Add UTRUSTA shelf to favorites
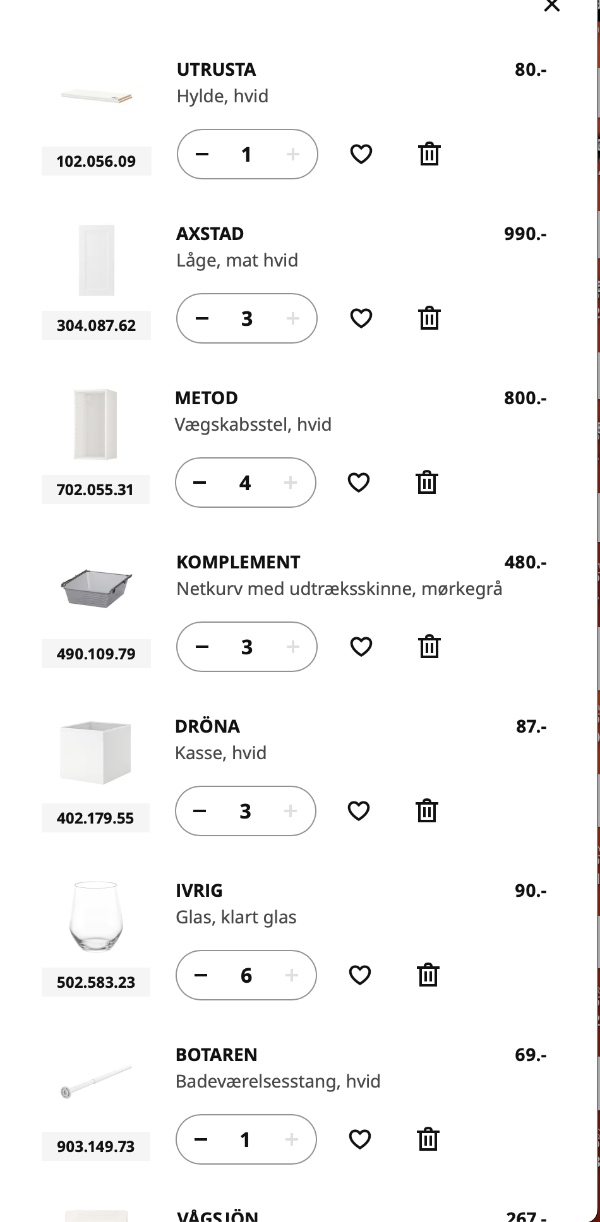 [361, 154]
